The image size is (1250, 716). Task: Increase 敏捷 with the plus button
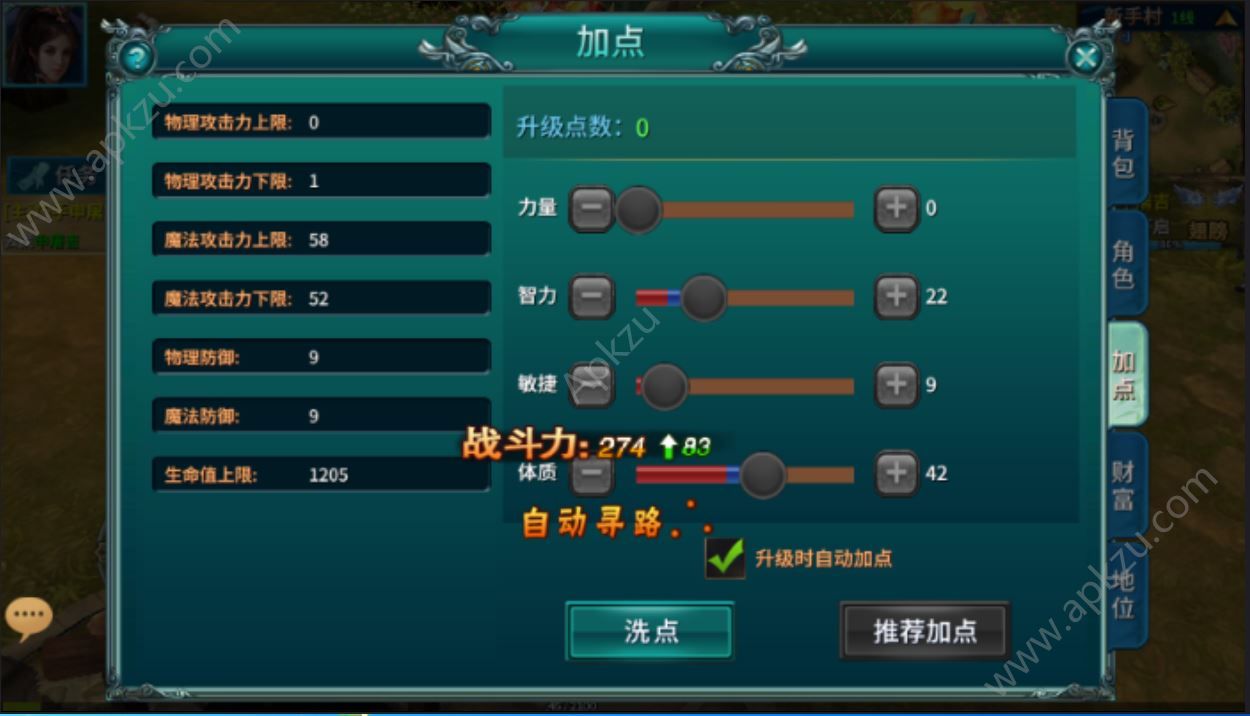(896, 385)
